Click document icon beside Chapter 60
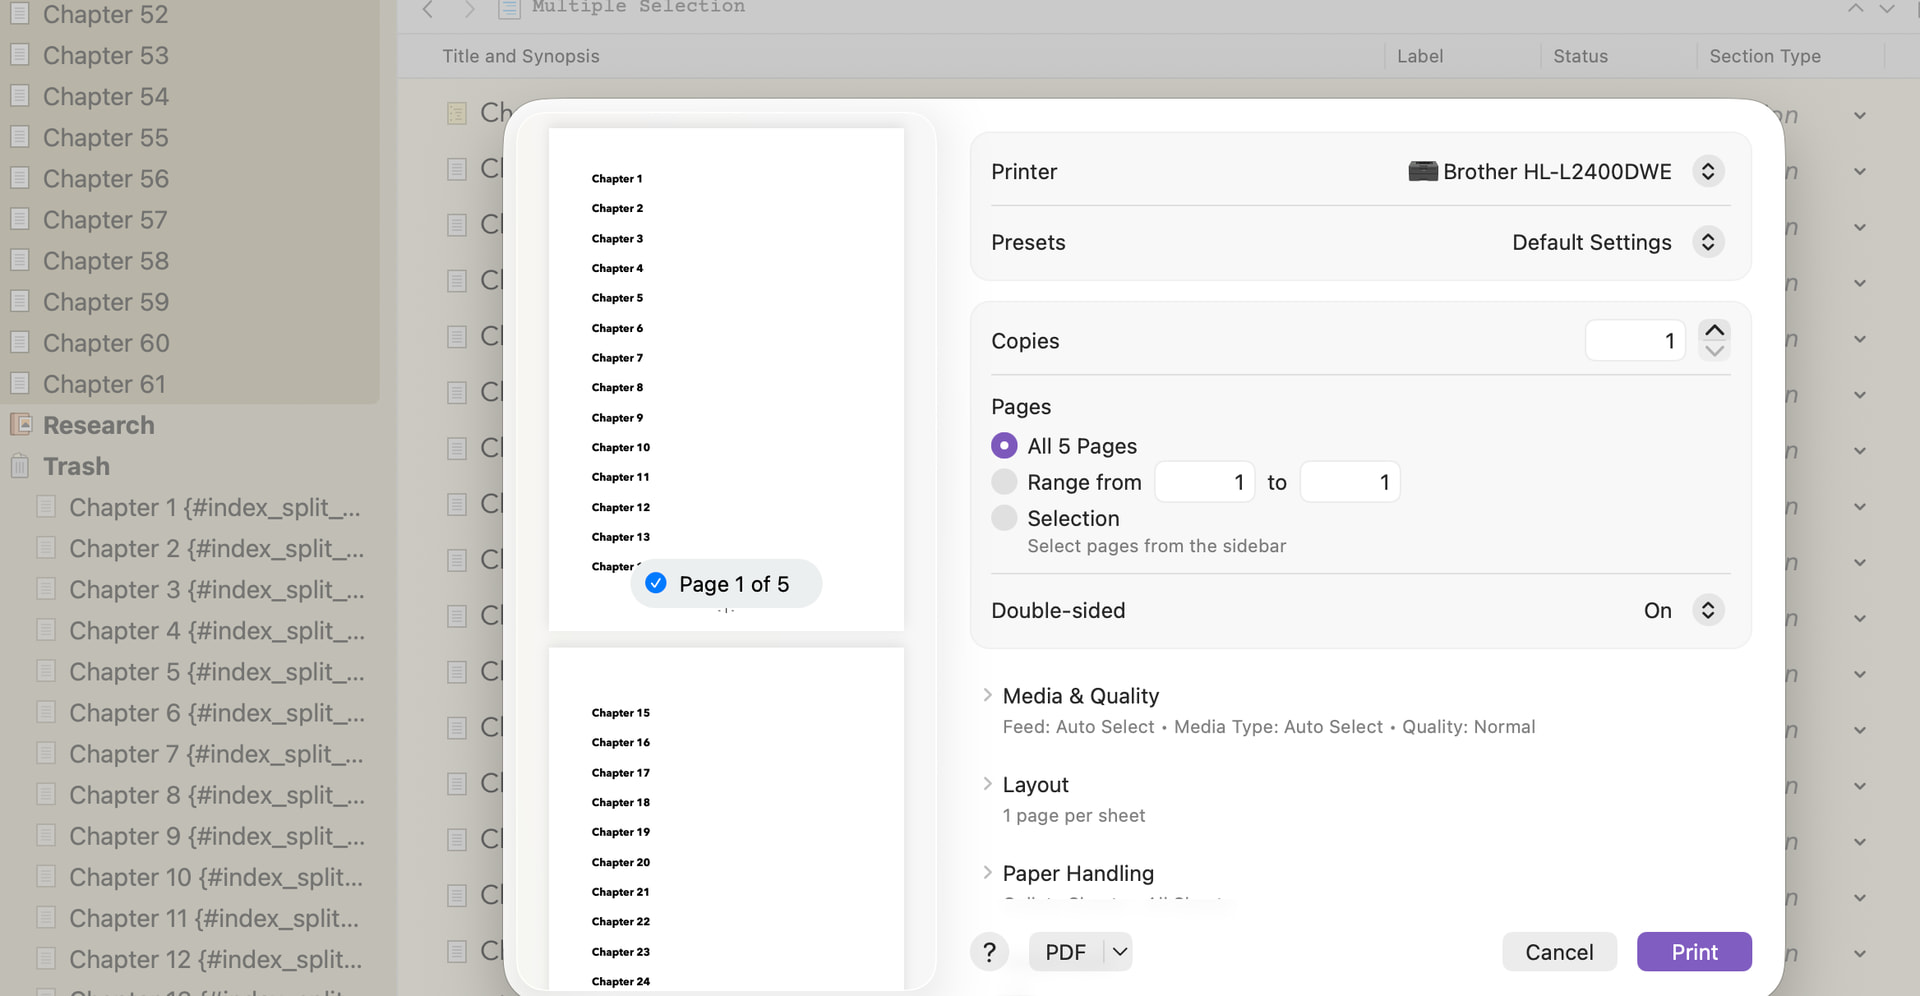This screenshot has height=996, width=1920. coord(20,342)
